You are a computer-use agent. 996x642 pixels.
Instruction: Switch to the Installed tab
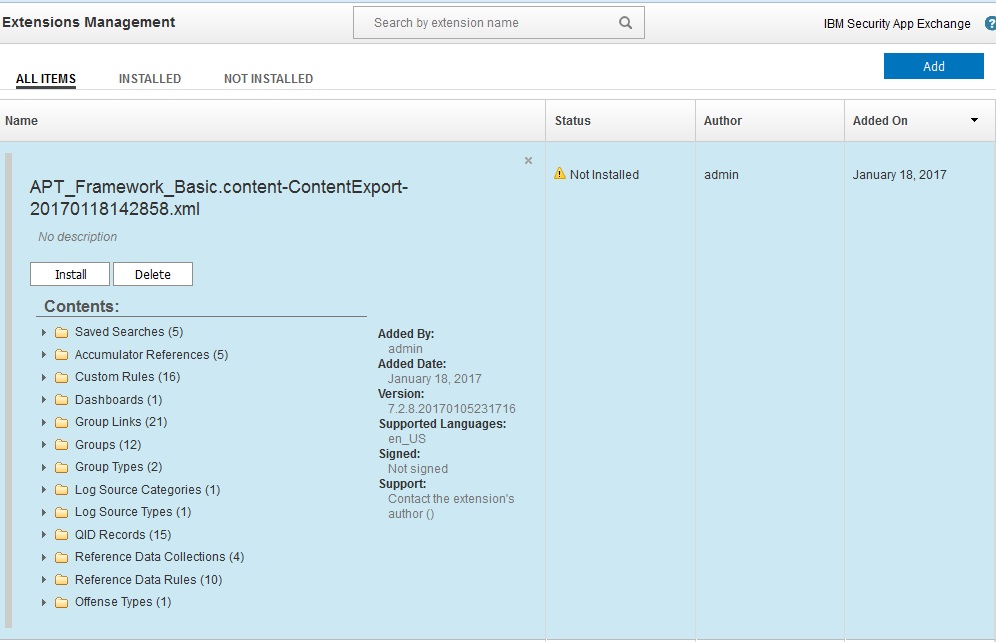150,79
